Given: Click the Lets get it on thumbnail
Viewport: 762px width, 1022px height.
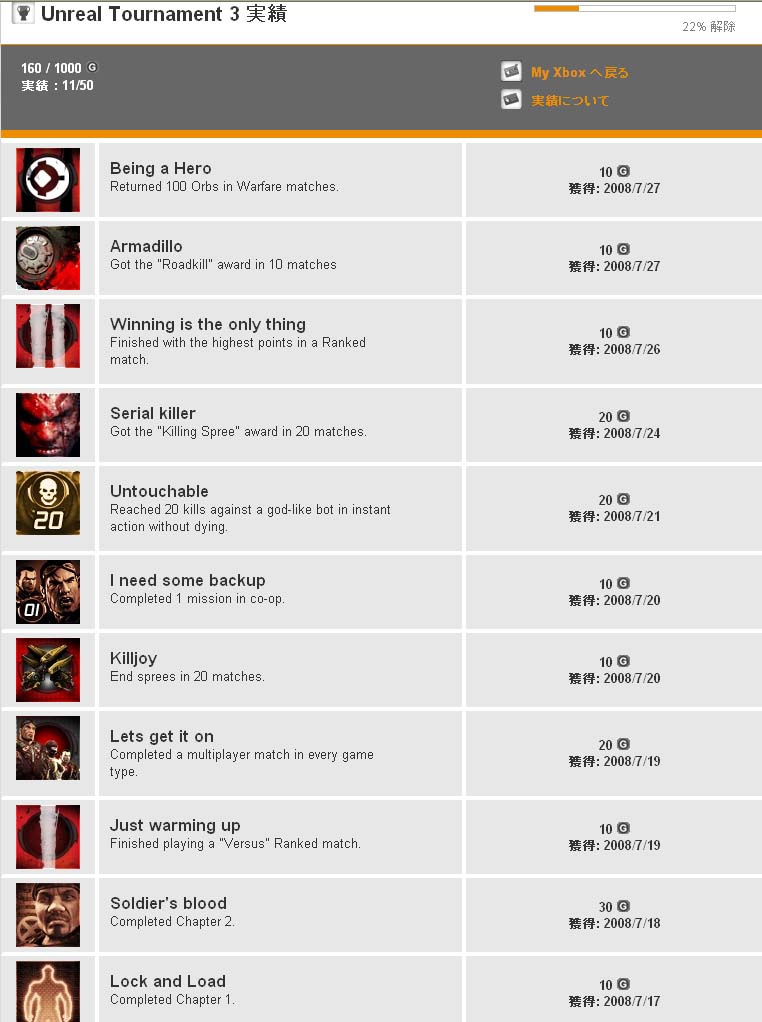Looking at the screenshot, I should 48,748.
